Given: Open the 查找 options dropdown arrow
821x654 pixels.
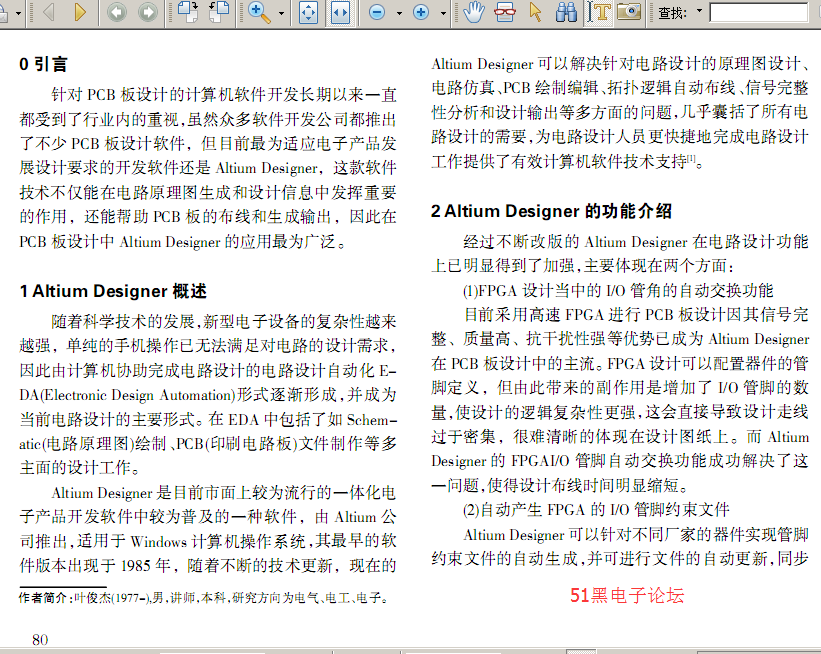Looking at the screenshot, I should tap(699, 11).
